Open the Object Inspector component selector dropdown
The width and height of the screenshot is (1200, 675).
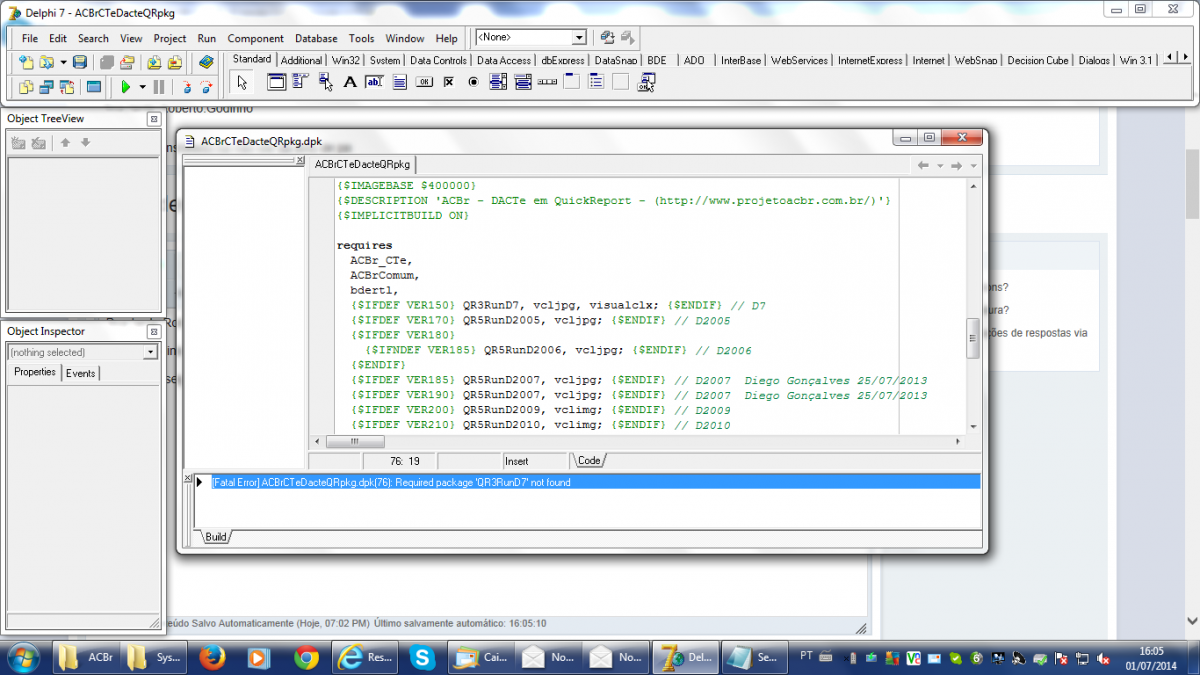click(150, 352)
